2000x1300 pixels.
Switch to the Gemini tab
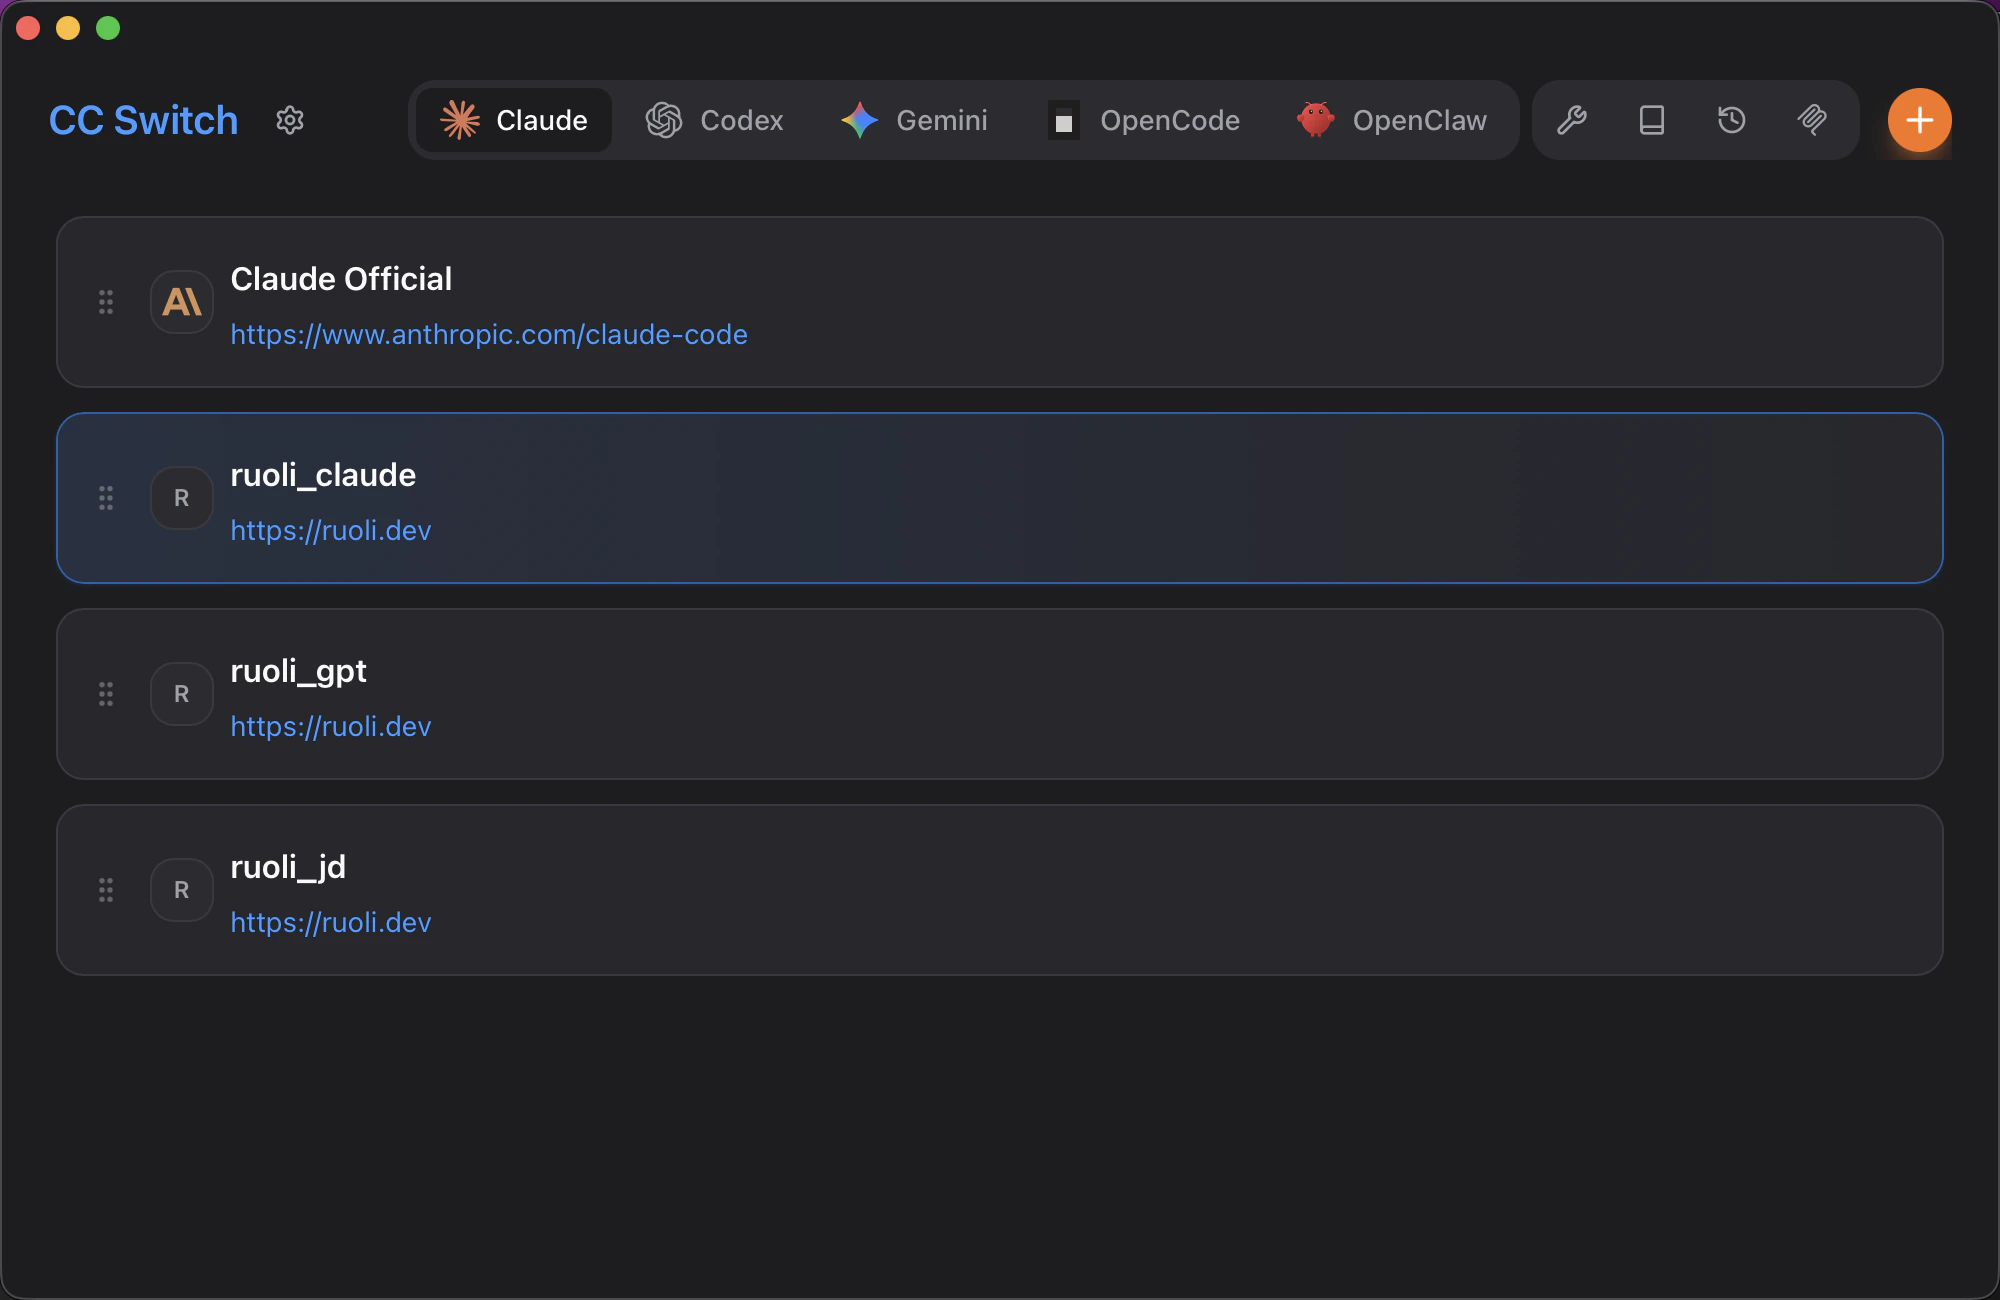click(914, 120)
